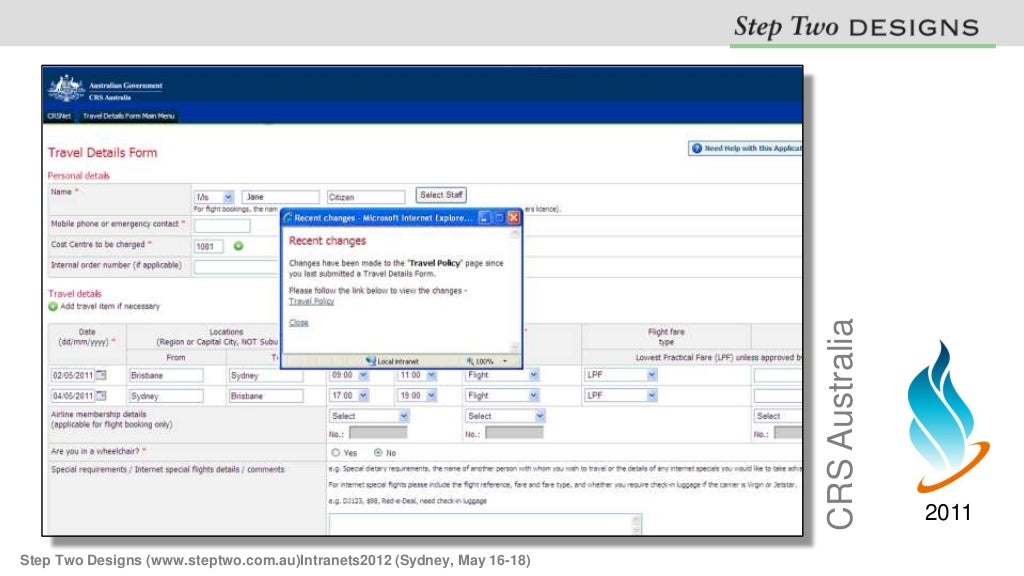Open the 17:00 time dropdown
1024x576 pixels.
tap(364, 396)
